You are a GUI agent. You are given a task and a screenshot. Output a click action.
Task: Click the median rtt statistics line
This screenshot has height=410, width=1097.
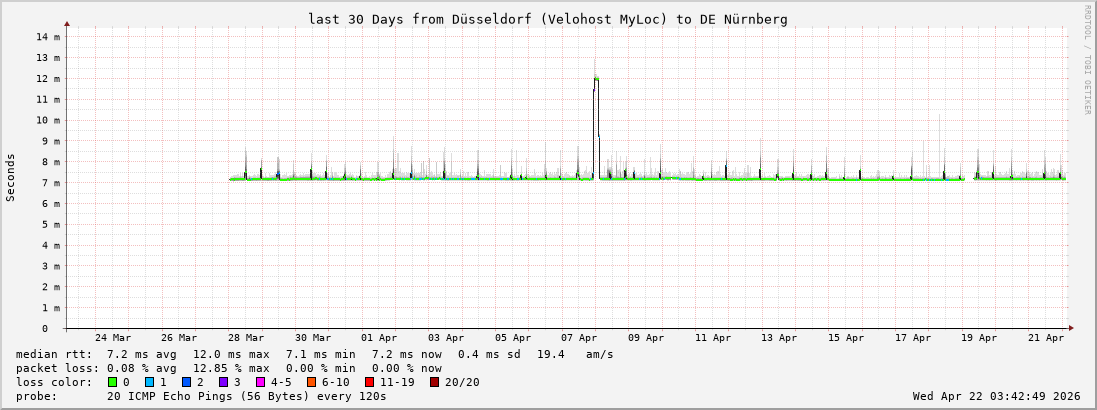click(315, 354)
